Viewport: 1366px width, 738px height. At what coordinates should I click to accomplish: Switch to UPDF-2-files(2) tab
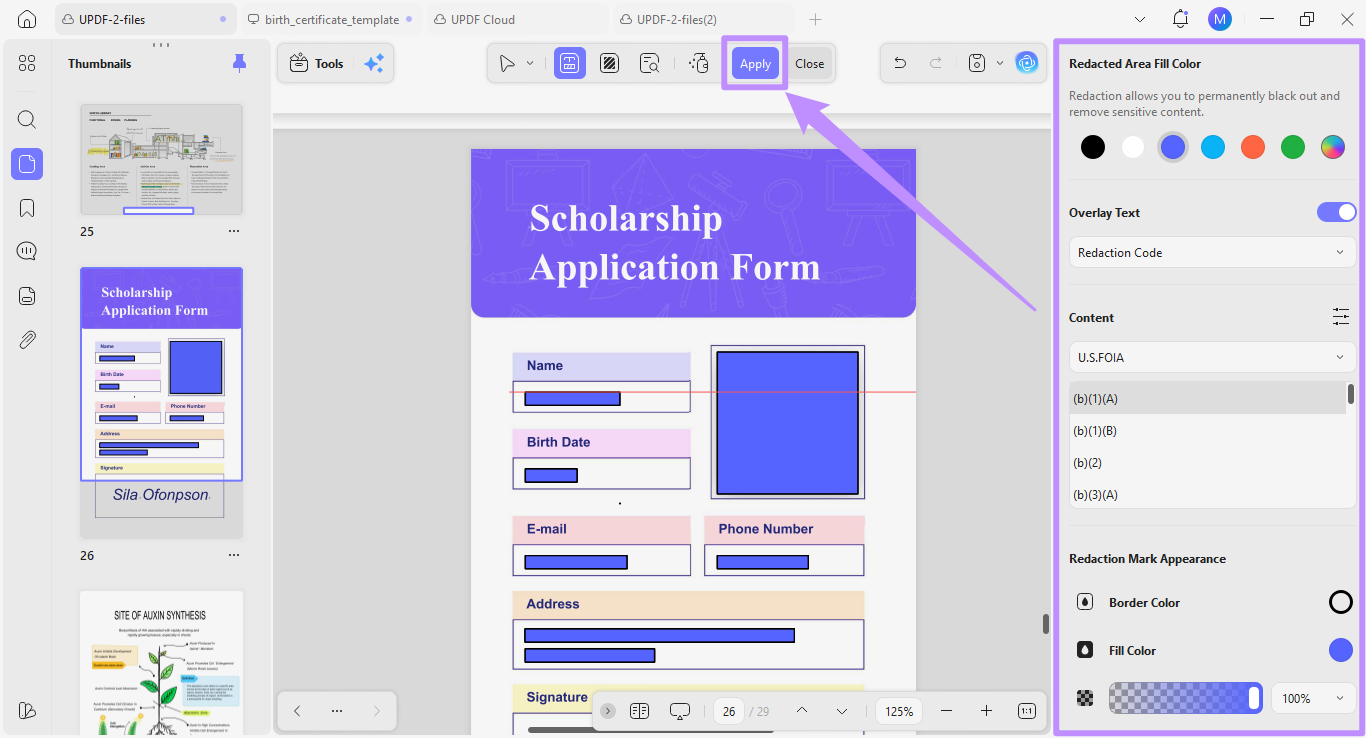[704, 19]
